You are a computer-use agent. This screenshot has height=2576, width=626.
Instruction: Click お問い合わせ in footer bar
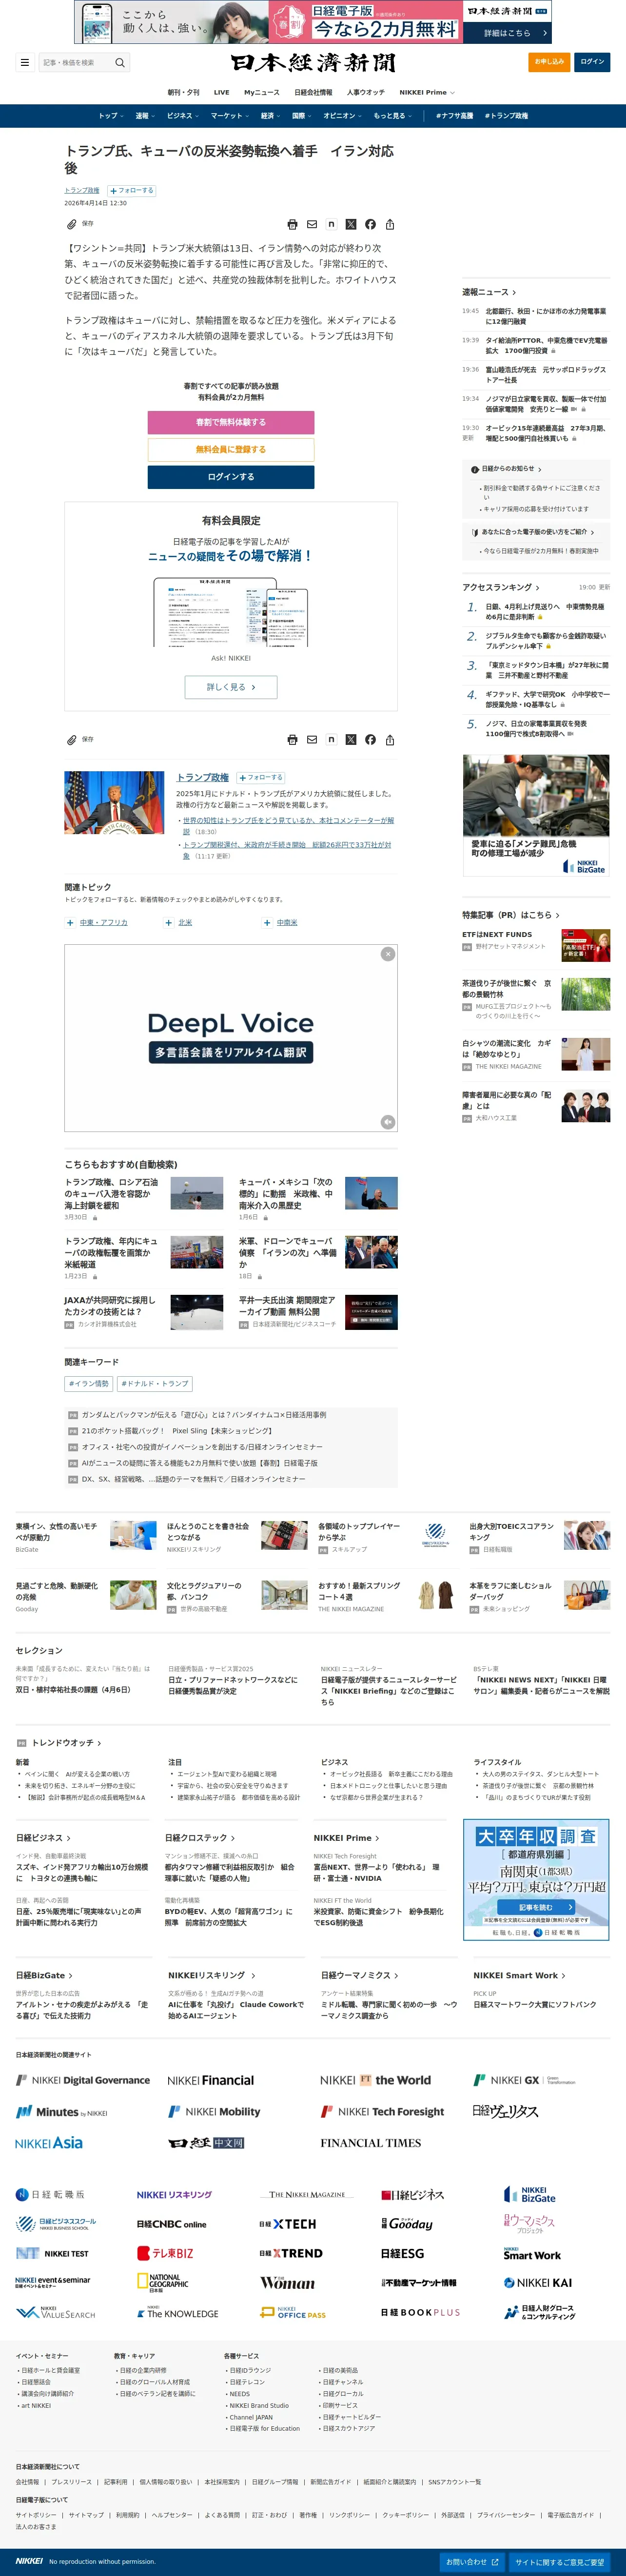click(471, 2562)
